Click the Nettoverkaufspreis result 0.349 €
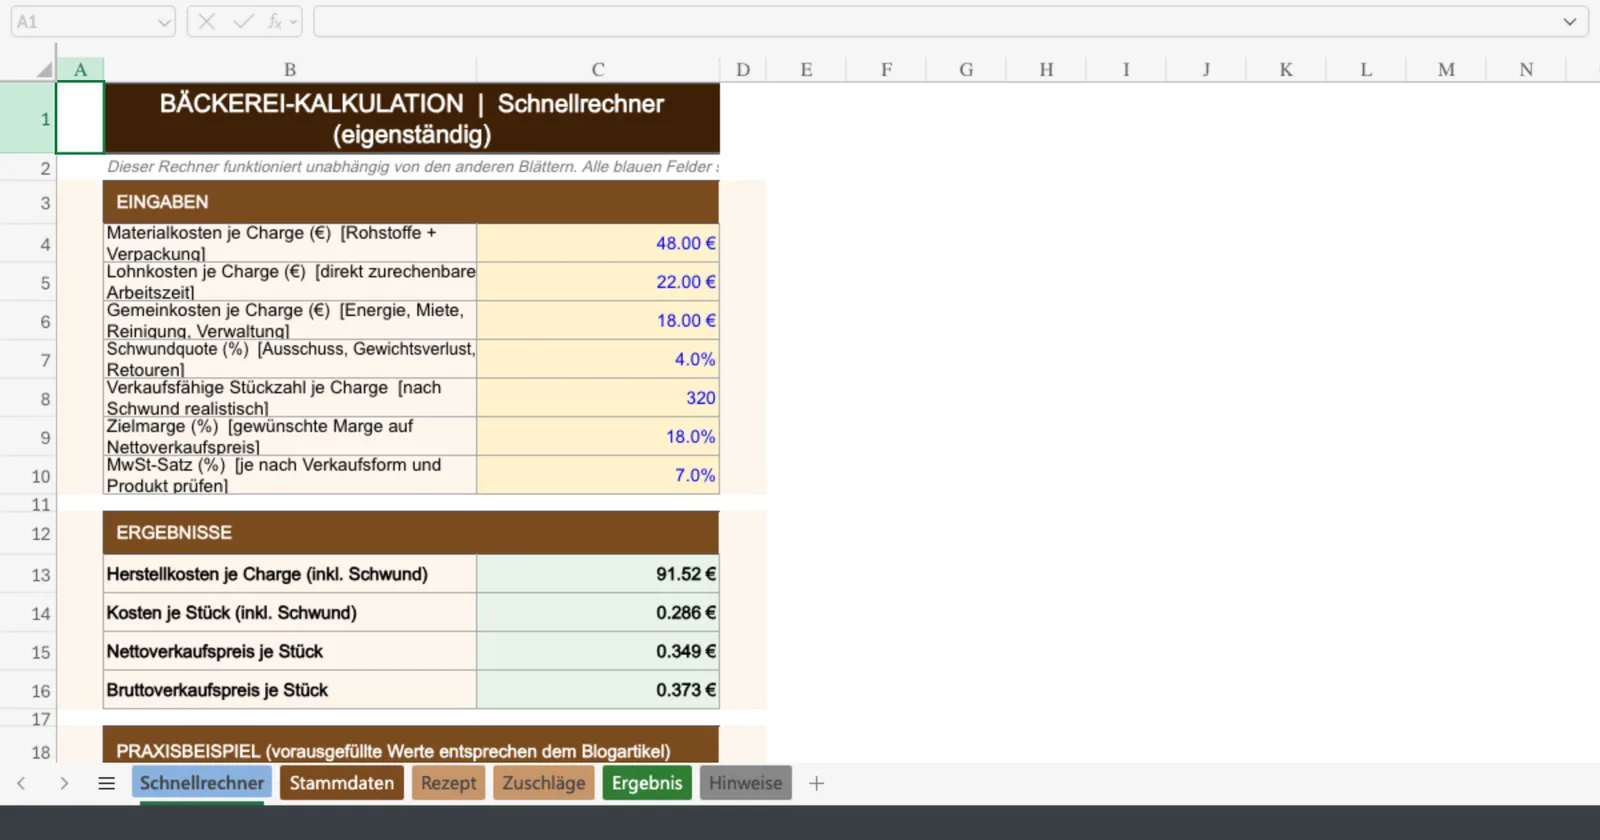This screenshot has width=1600, height=840. coord(598,651)
